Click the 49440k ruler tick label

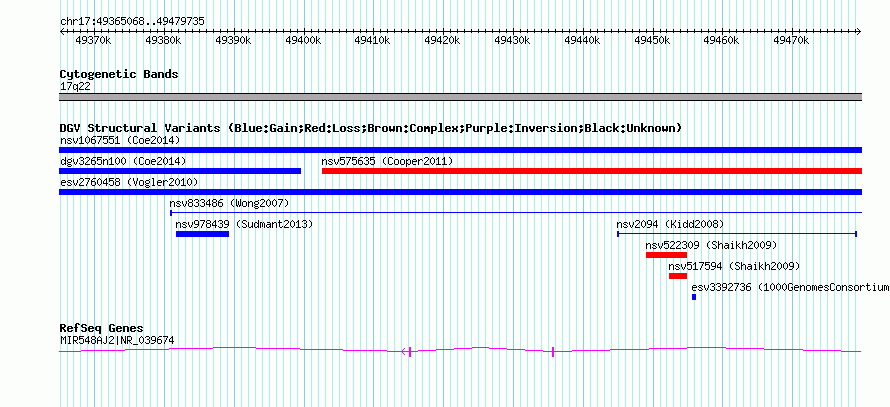582,41
